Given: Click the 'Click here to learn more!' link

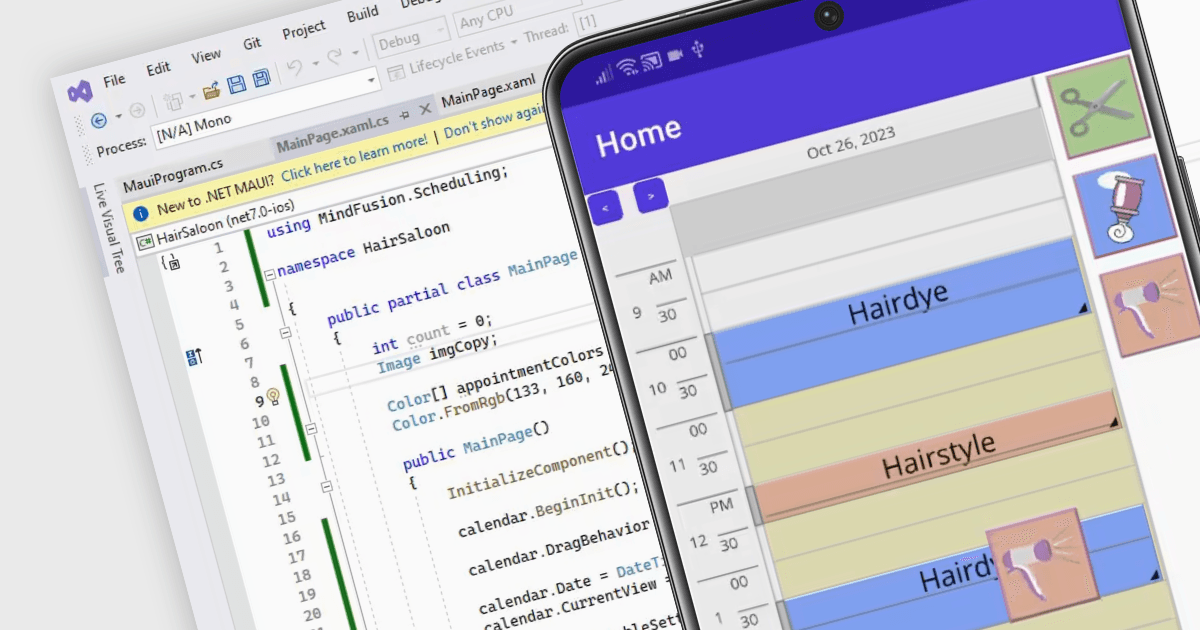Looking at the screenshot, I should (354, 159).
